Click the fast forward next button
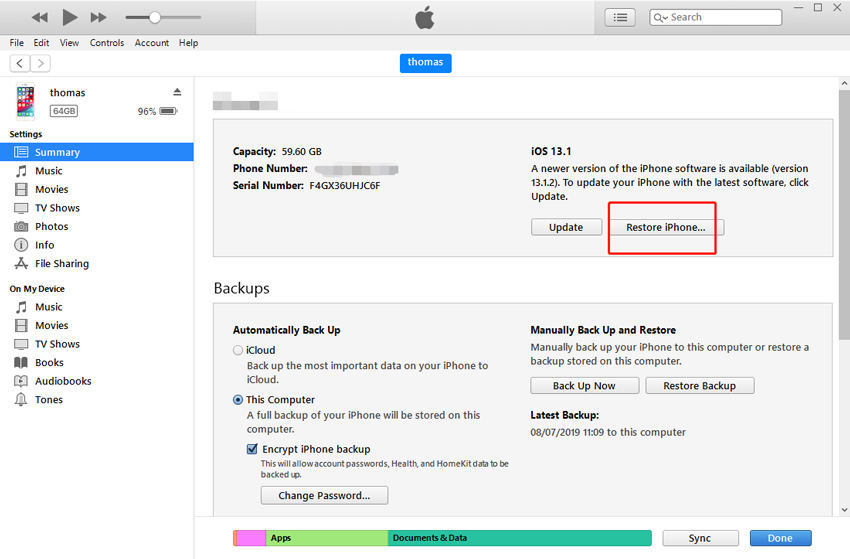The height and width of the screenshot is (559, 850). (x=98, y=17)
